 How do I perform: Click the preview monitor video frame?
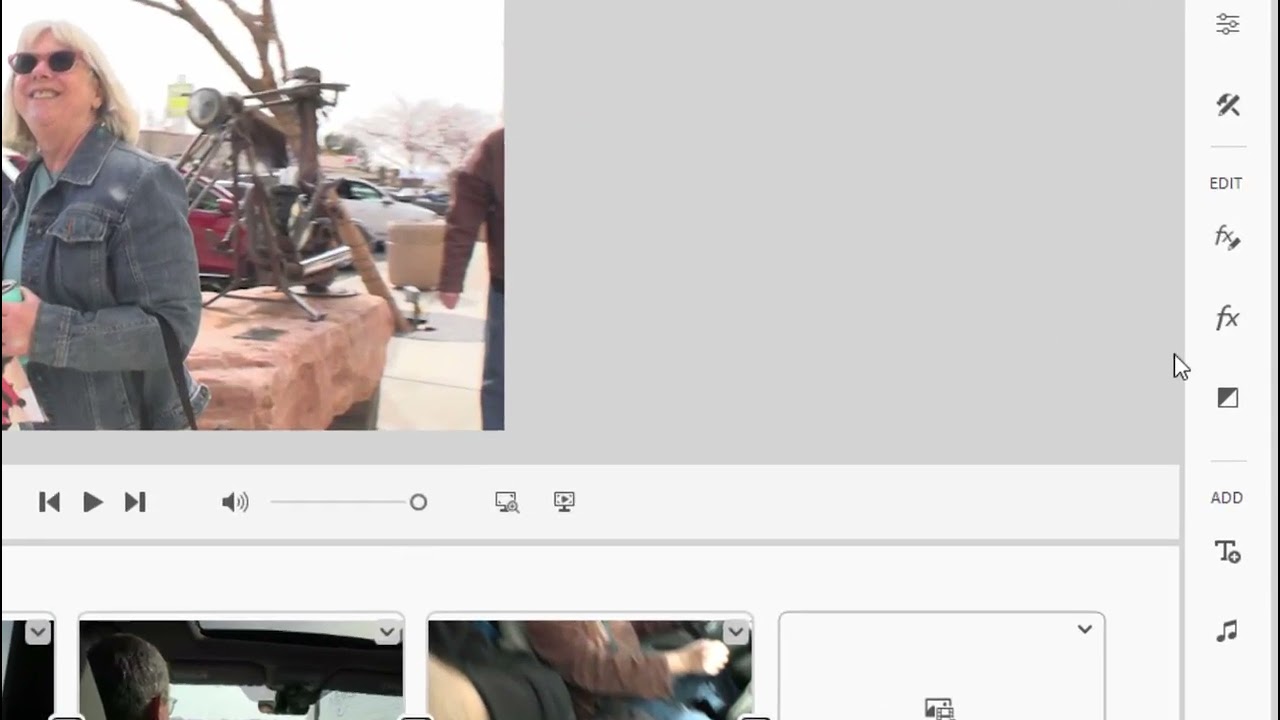252,215
